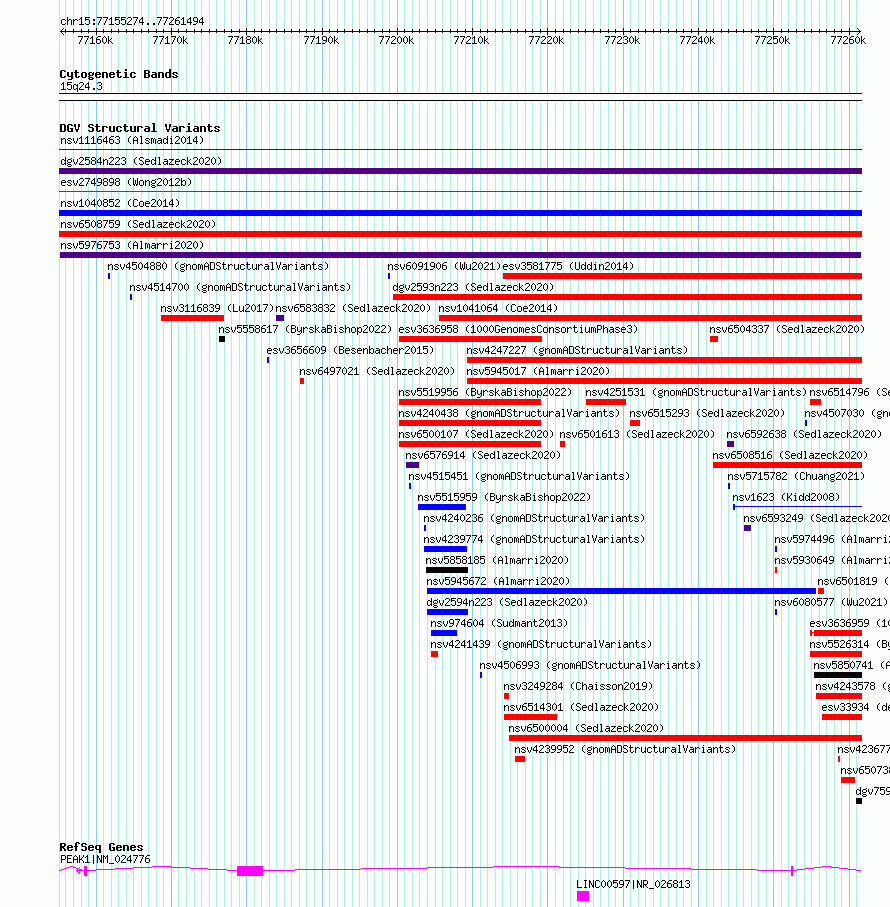Viewport: 890px width, 907px height.
Task: Open nsv4240438 (gnomADStructuralVariants) label
Action: tap(509, 414)
